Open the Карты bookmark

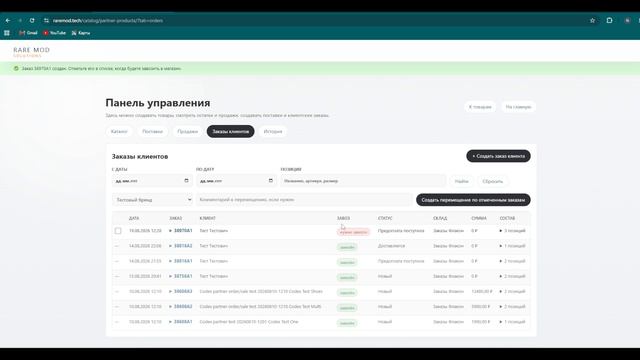(x=81, y=33)
